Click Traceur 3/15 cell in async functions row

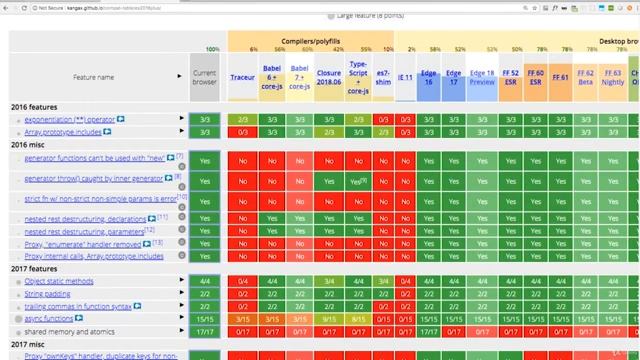(x=243, y=319)
